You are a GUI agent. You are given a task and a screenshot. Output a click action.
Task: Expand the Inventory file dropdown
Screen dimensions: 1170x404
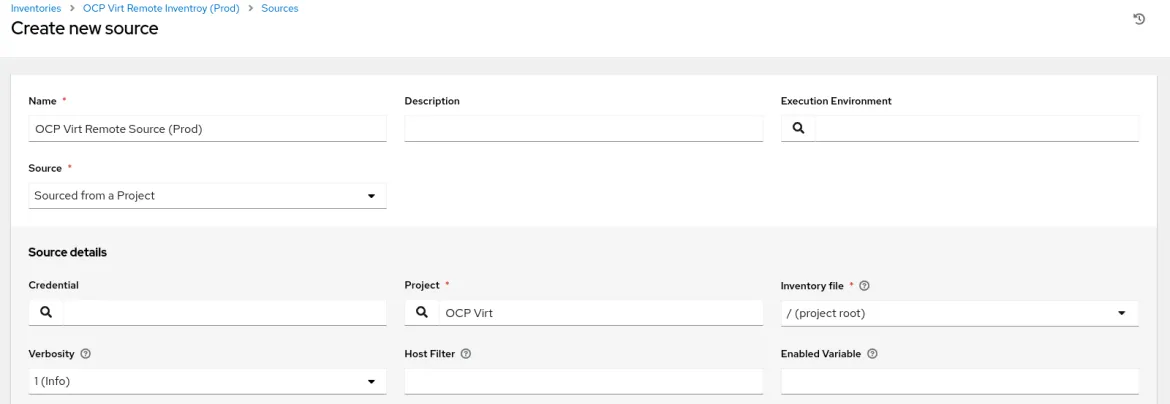click(959, 313)
